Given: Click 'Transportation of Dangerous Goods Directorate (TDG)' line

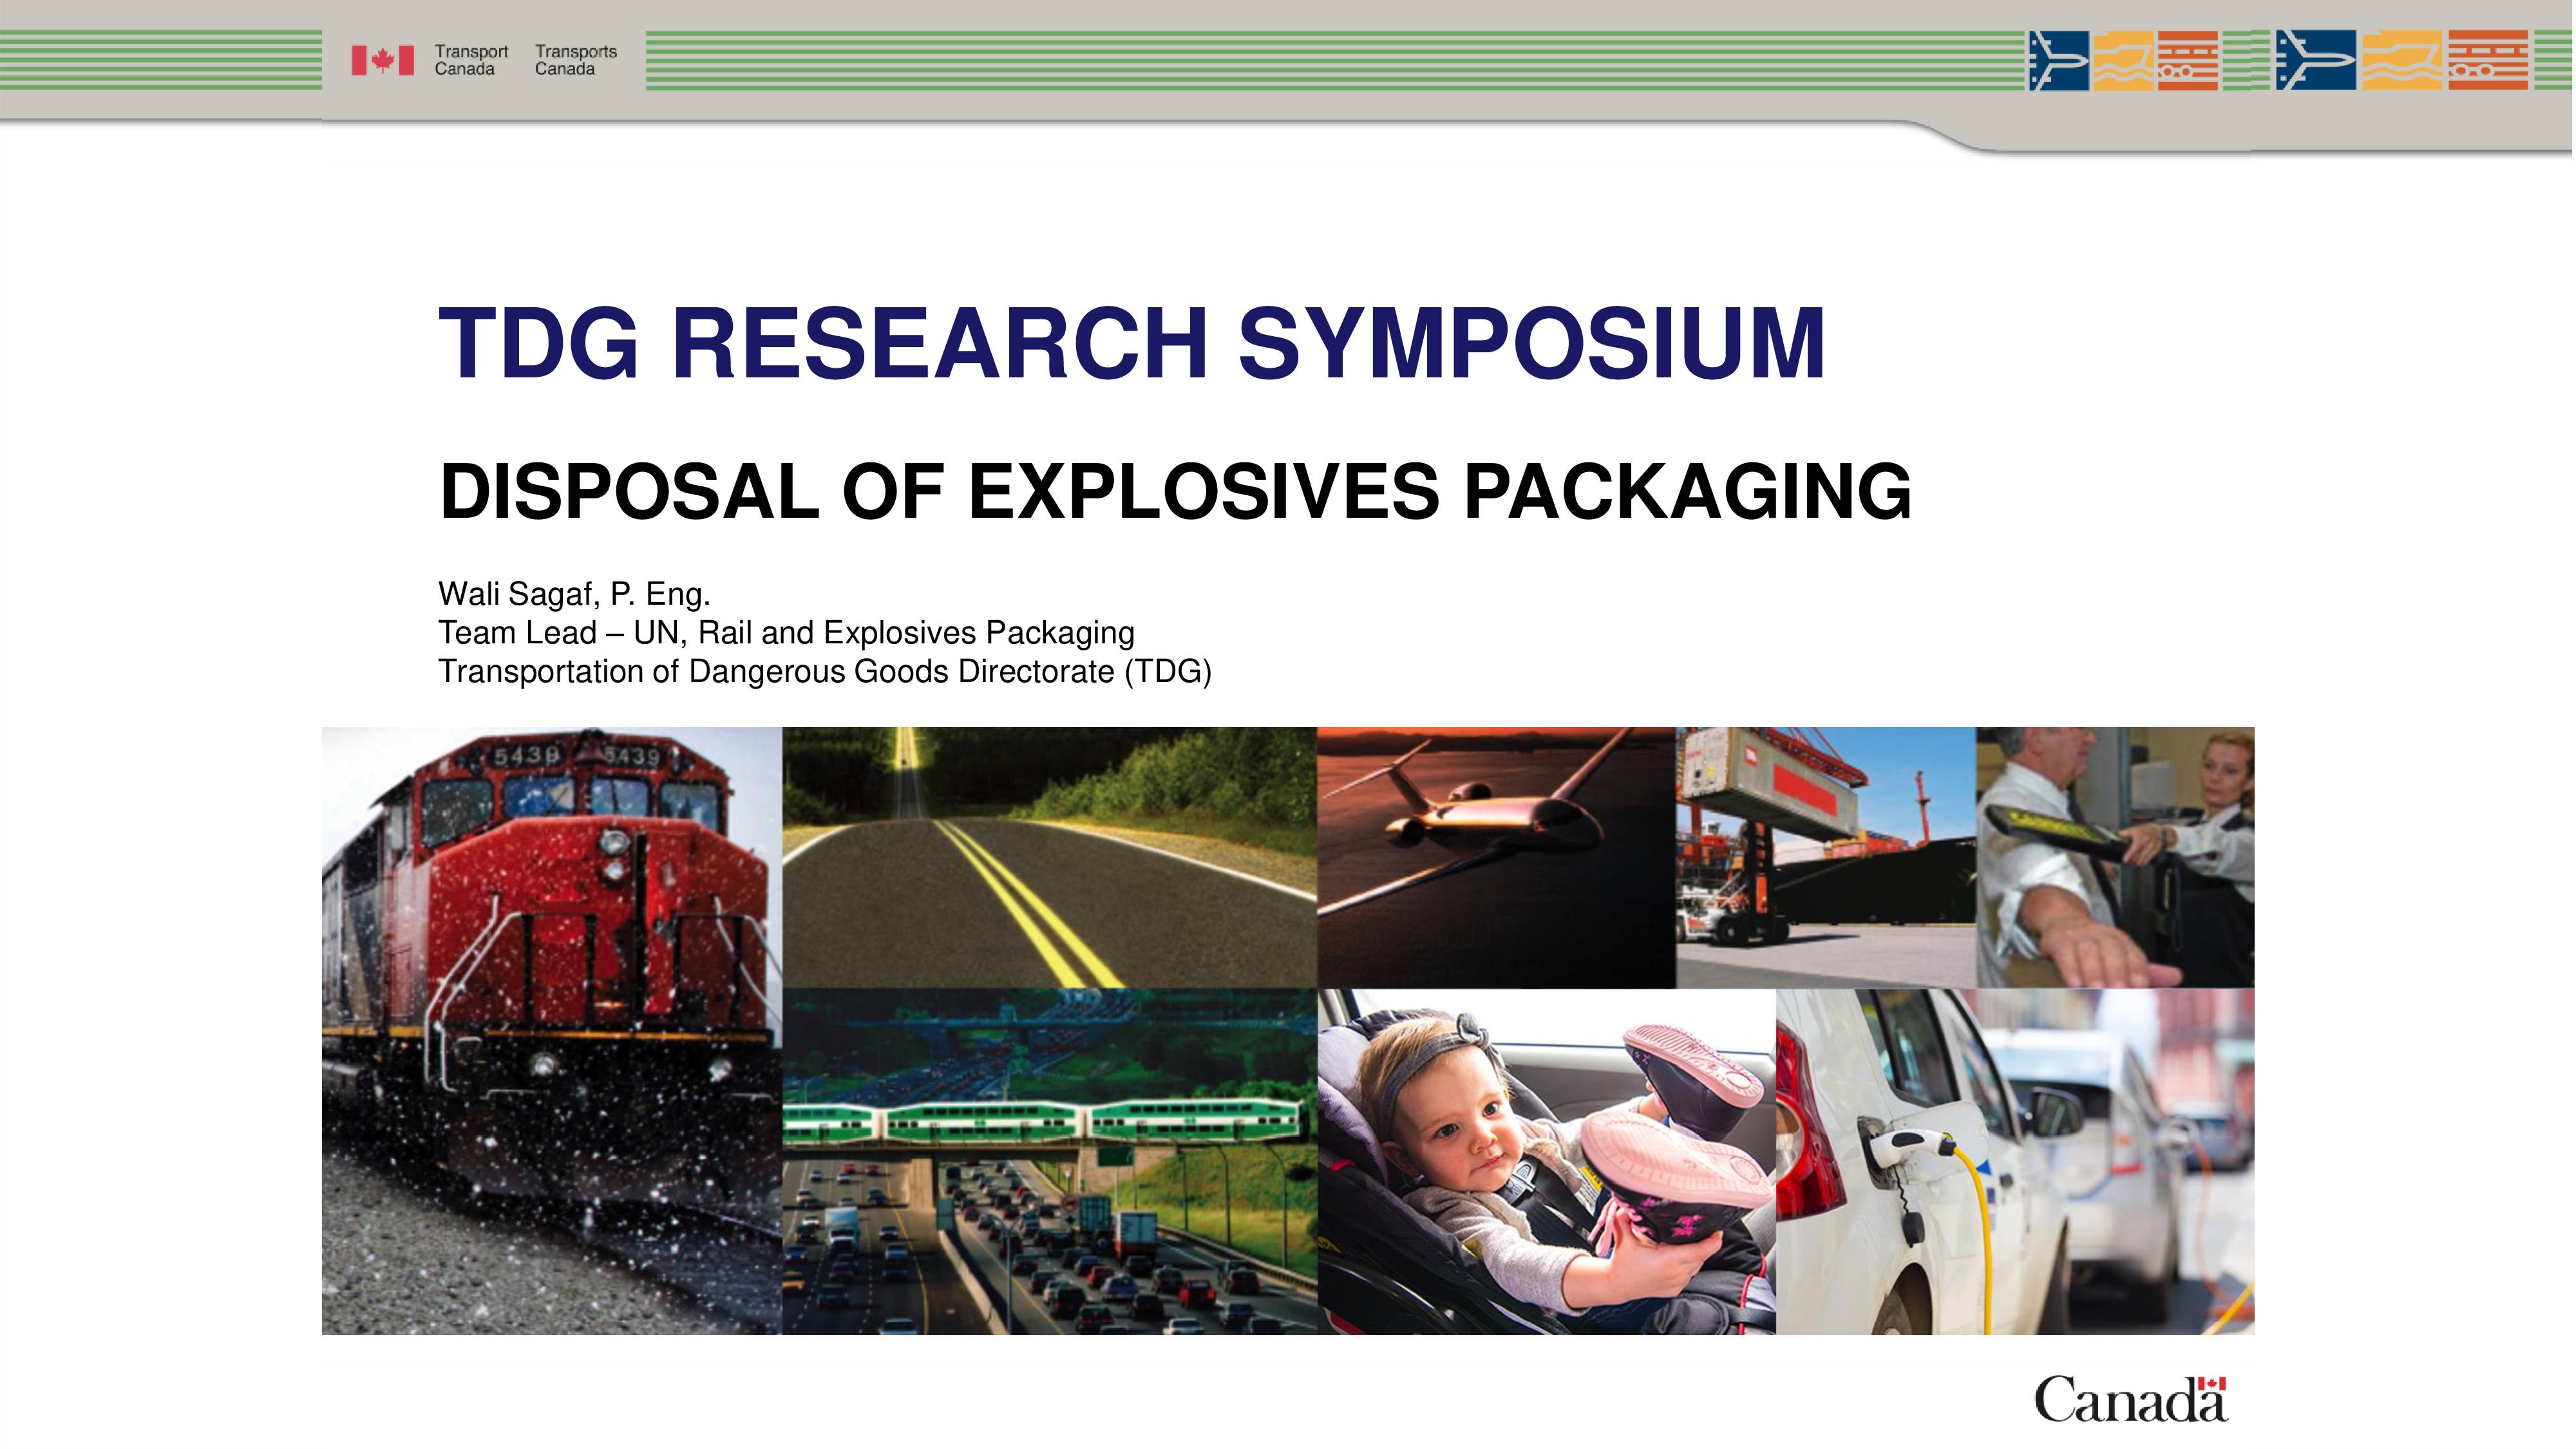Looking at the screenshot, I should click(825, 671).
